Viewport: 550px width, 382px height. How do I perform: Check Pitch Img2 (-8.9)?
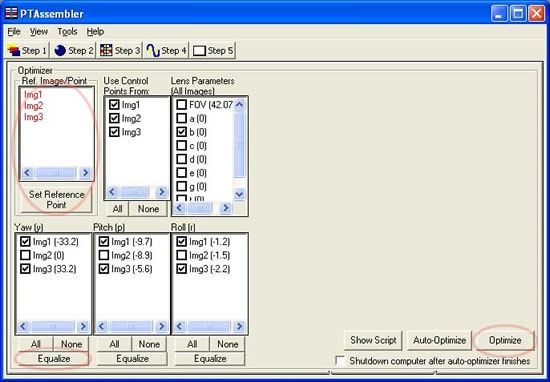coord(103,255)
